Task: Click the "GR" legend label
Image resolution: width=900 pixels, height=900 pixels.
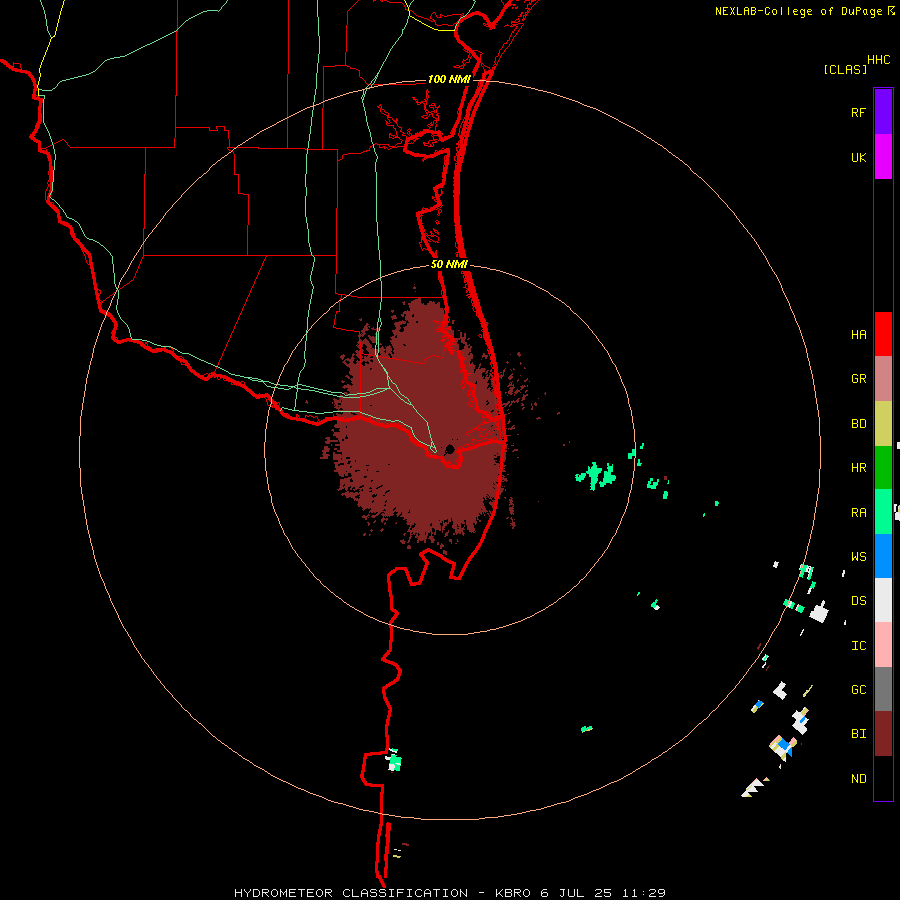Action: tap(858, 379)
